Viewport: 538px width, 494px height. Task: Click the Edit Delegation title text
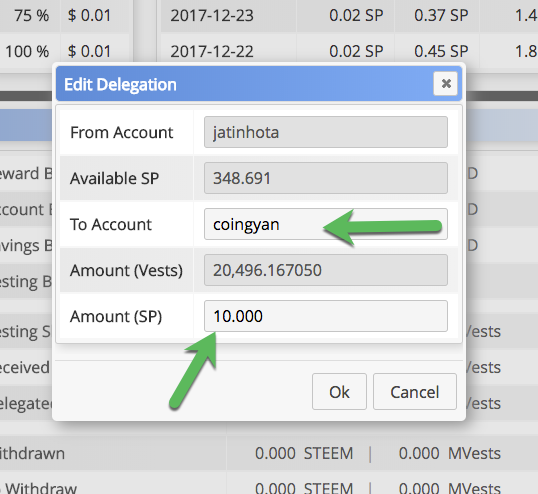tap(120, 84)
